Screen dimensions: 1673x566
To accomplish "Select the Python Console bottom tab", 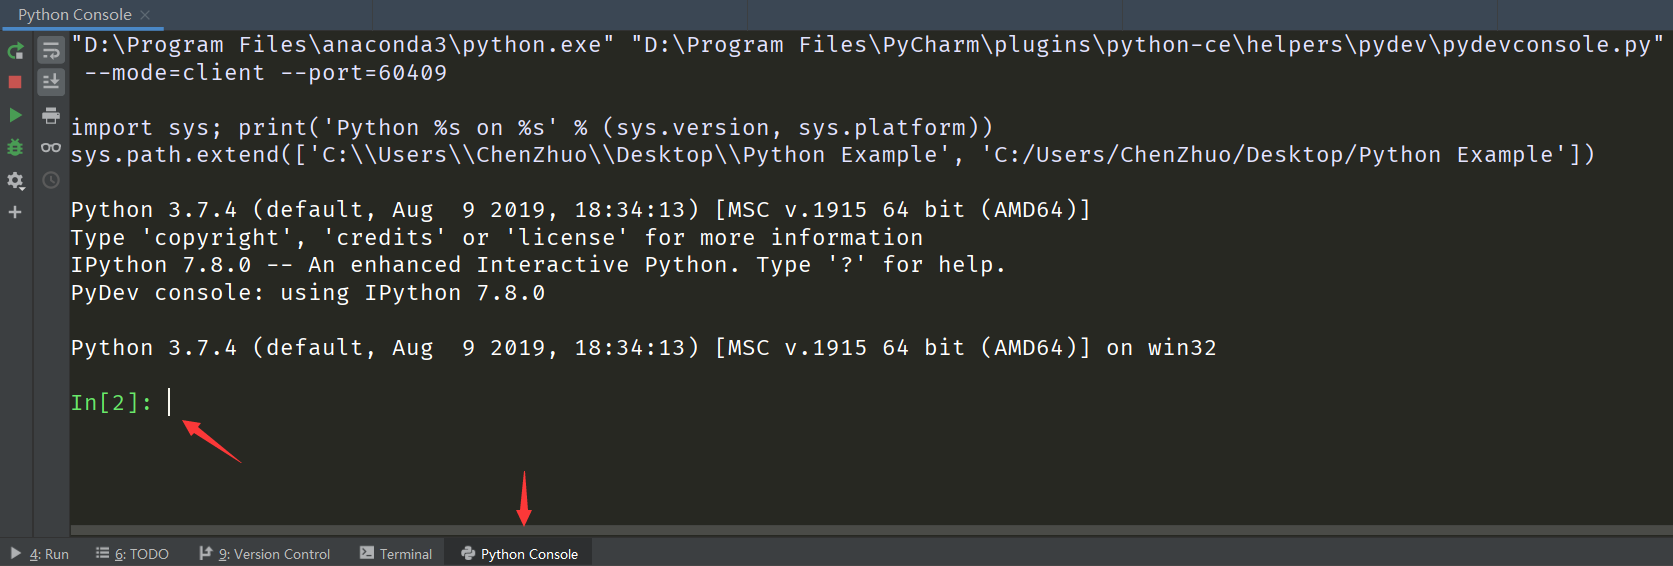I will (520, 554).
